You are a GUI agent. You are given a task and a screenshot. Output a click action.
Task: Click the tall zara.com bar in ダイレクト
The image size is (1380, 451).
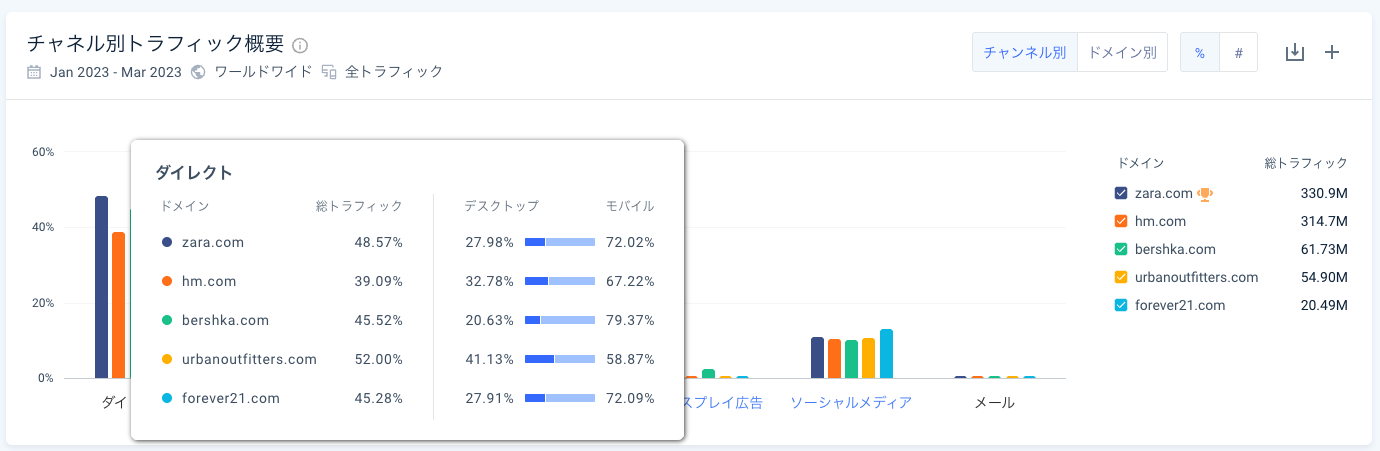(x=102, y=287)
